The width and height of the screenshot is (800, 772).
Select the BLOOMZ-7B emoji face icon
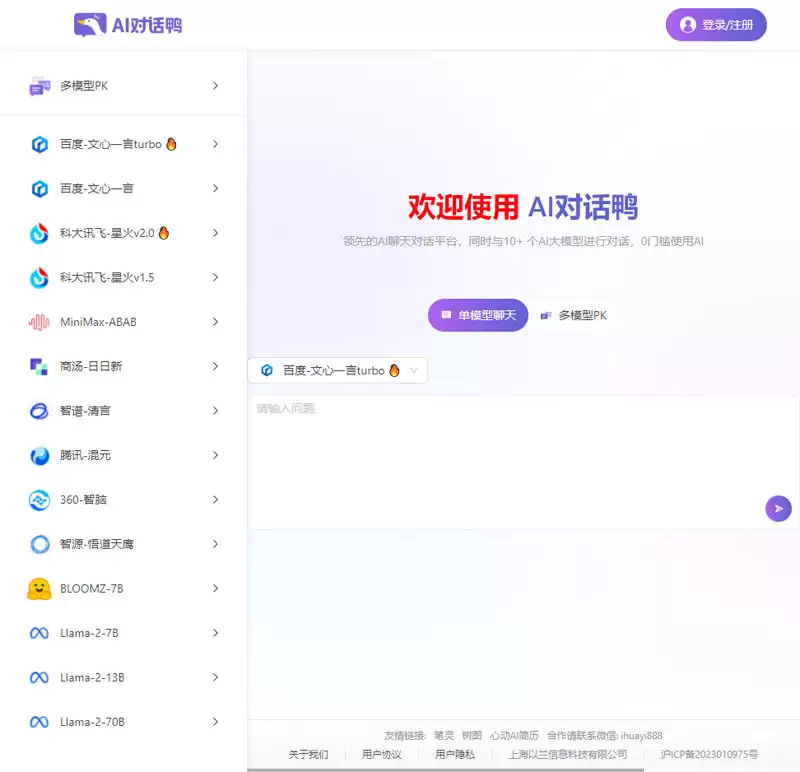39,588
